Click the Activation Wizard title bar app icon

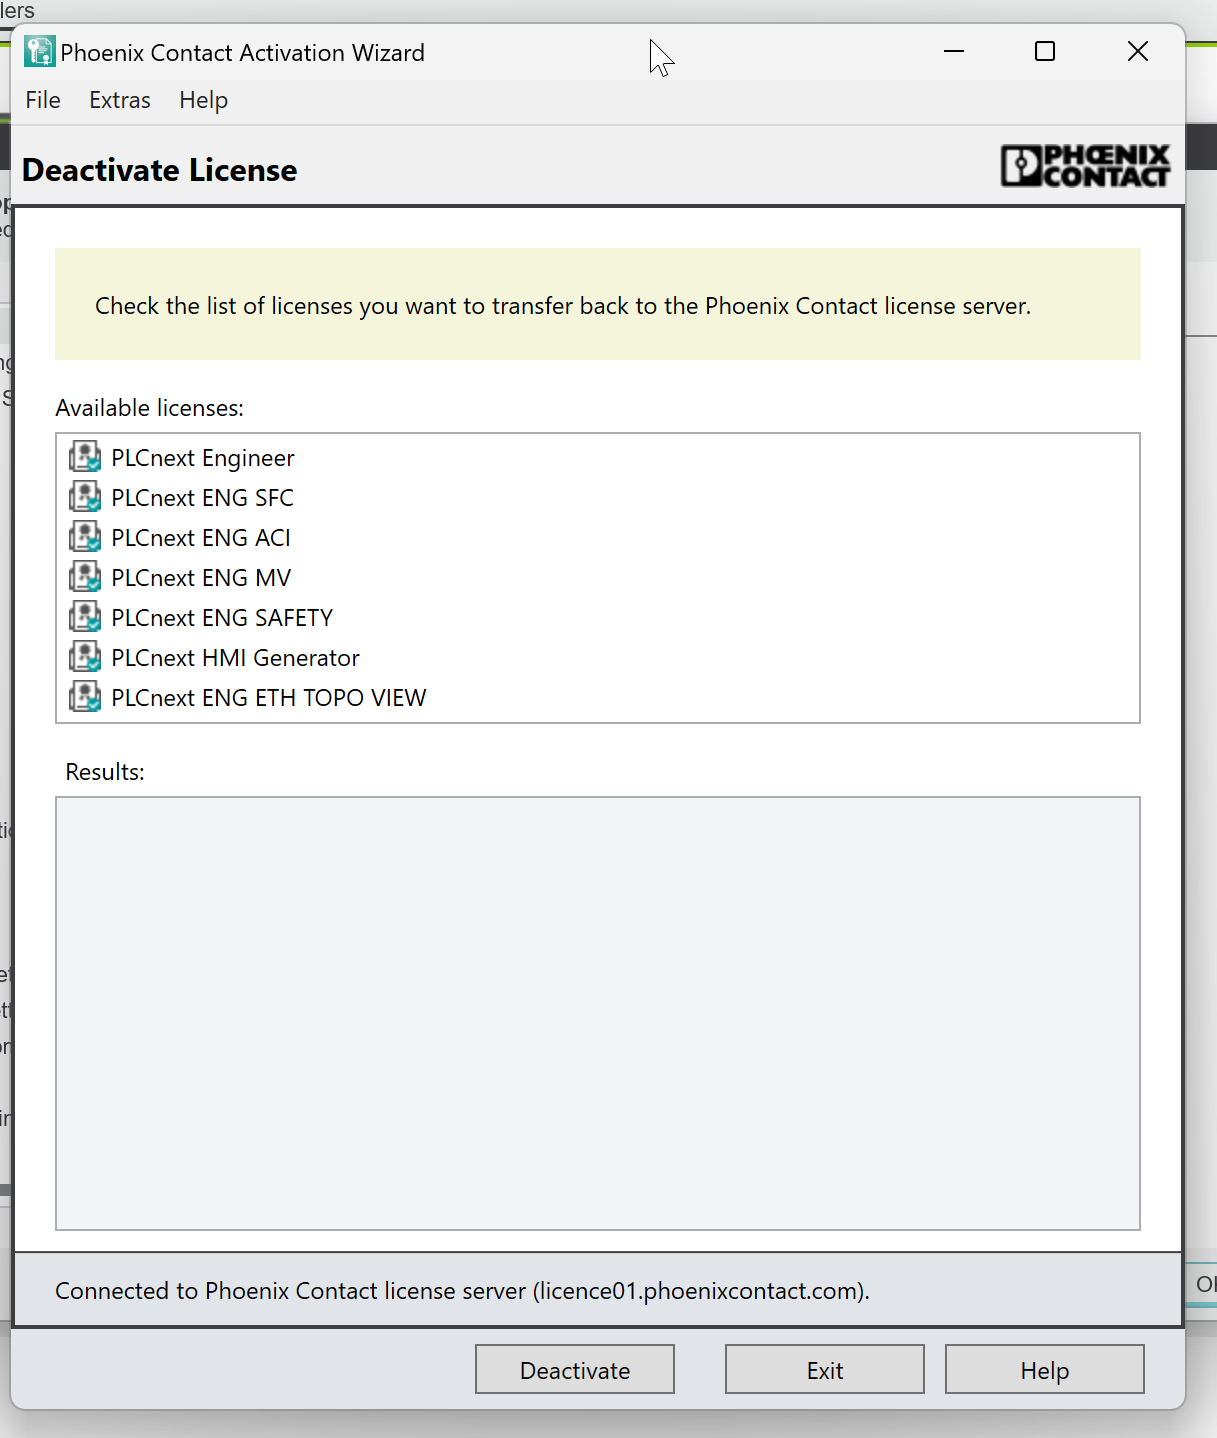coord(40,52)
